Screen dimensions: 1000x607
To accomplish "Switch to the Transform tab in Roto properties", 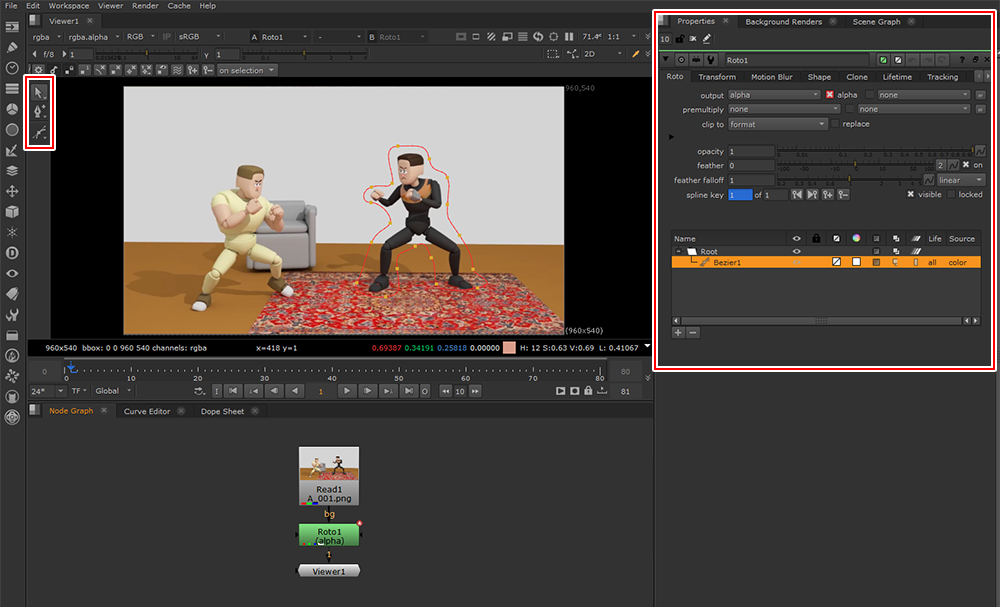I will [717, 77].
